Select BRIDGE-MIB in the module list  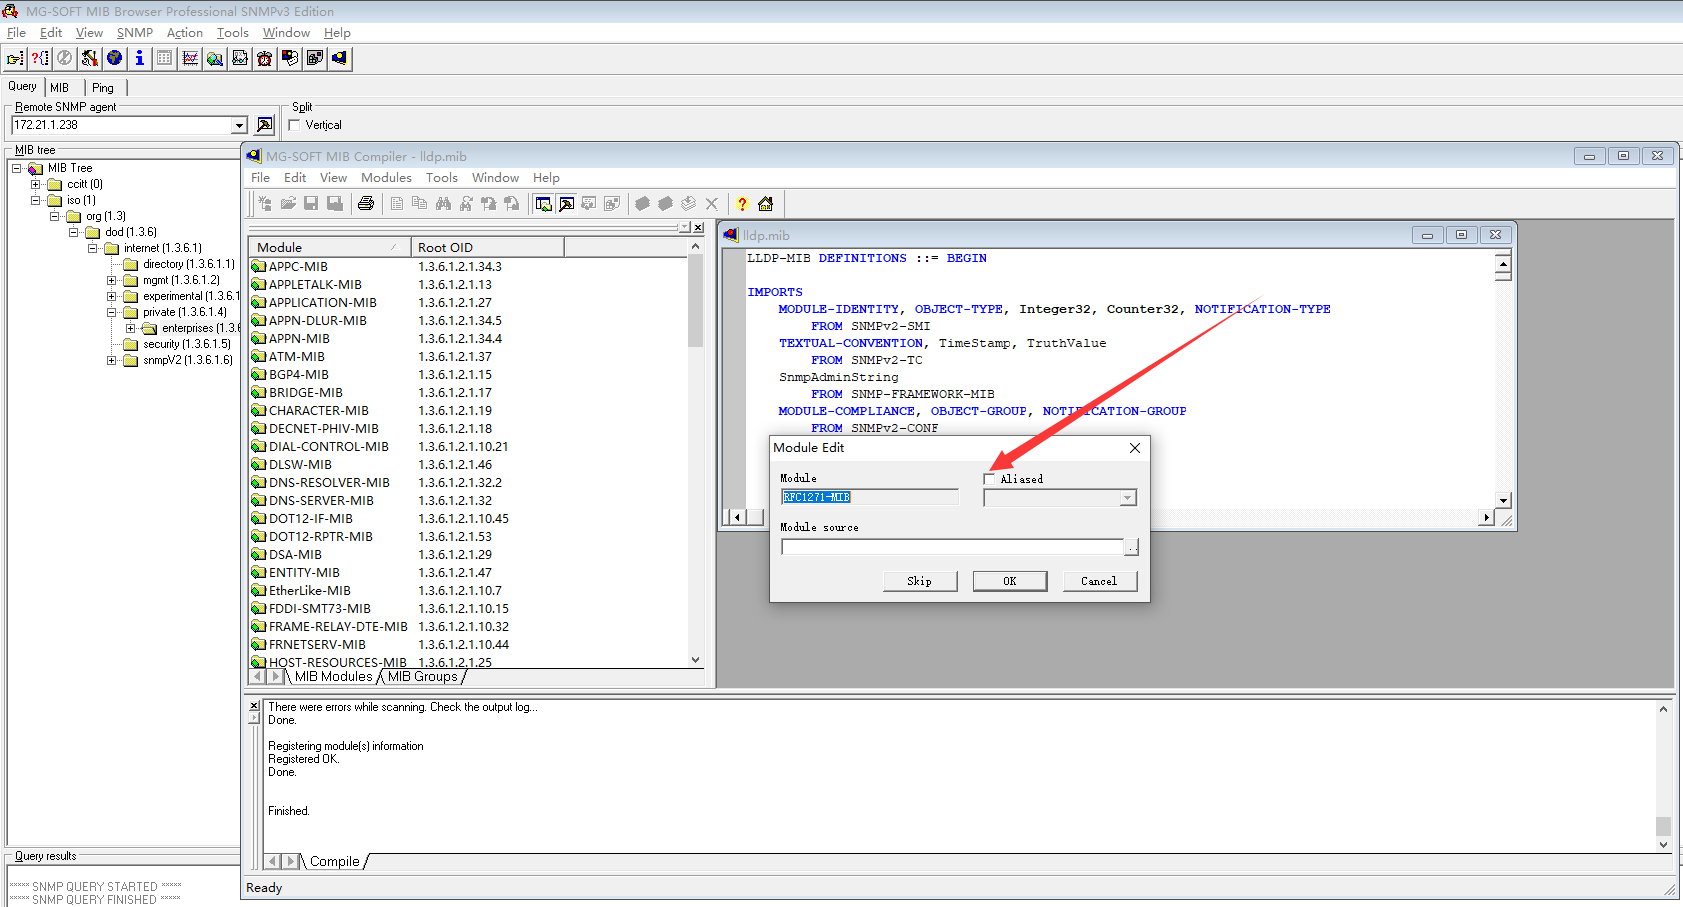pyautogui.click(x=305, y=393)
